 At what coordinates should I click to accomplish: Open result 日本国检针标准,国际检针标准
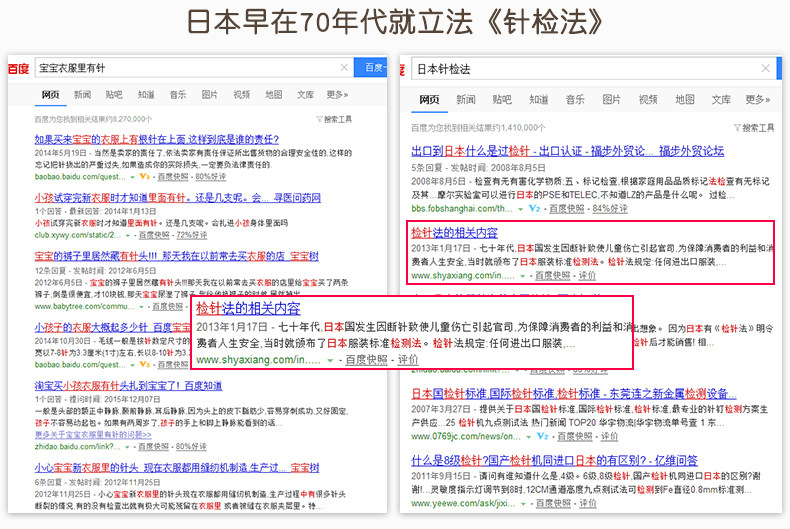point(574,393)
